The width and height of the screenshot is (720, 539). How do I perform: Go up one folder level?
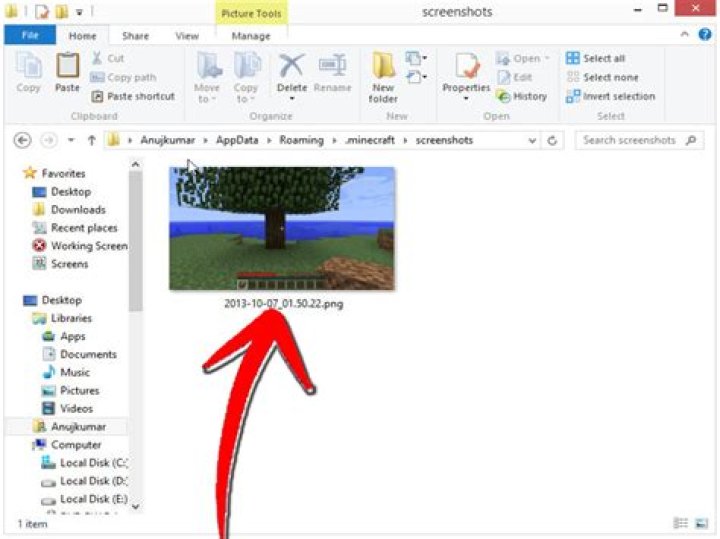[x=91, y=140]
